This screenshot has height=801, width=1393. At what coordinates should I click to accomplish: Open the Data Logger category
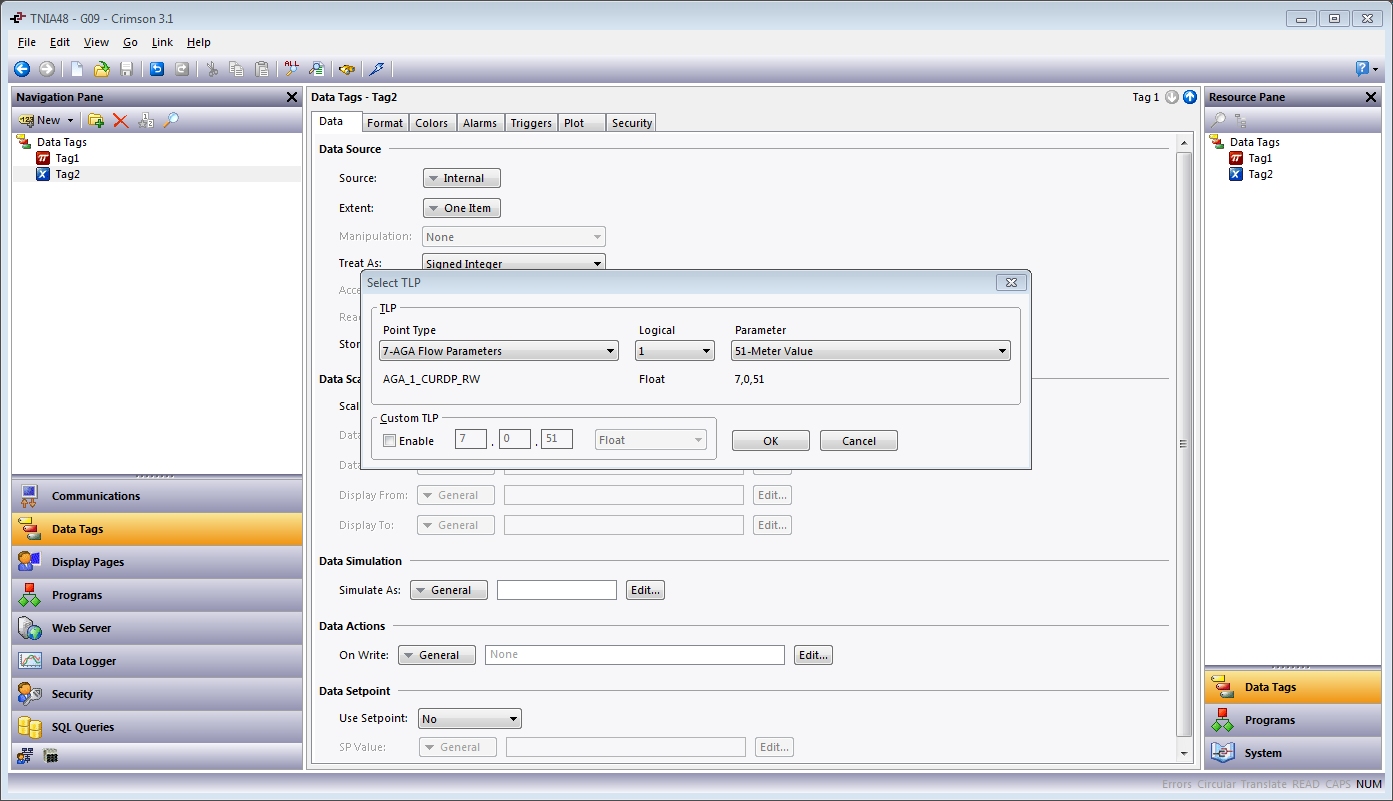(157, 661)
